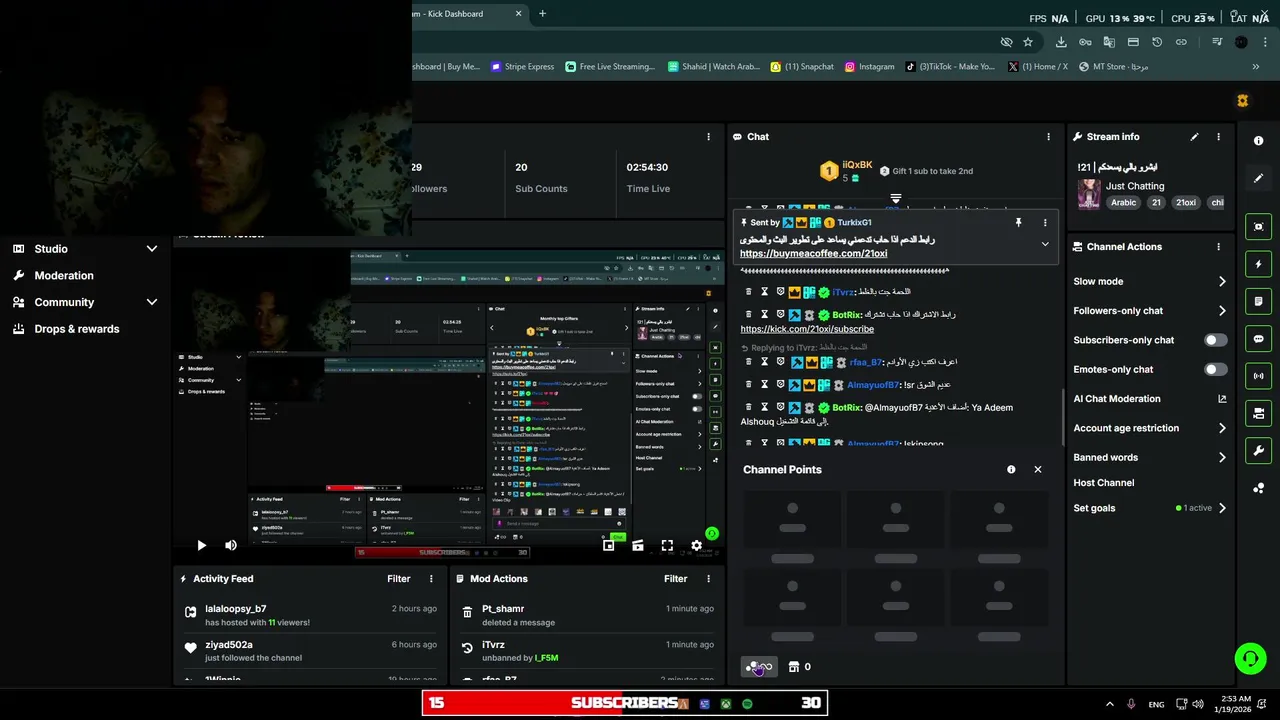1280x720 pixels.
Task: Open the Stream info panel options menu
Action: pos(1218,137)
